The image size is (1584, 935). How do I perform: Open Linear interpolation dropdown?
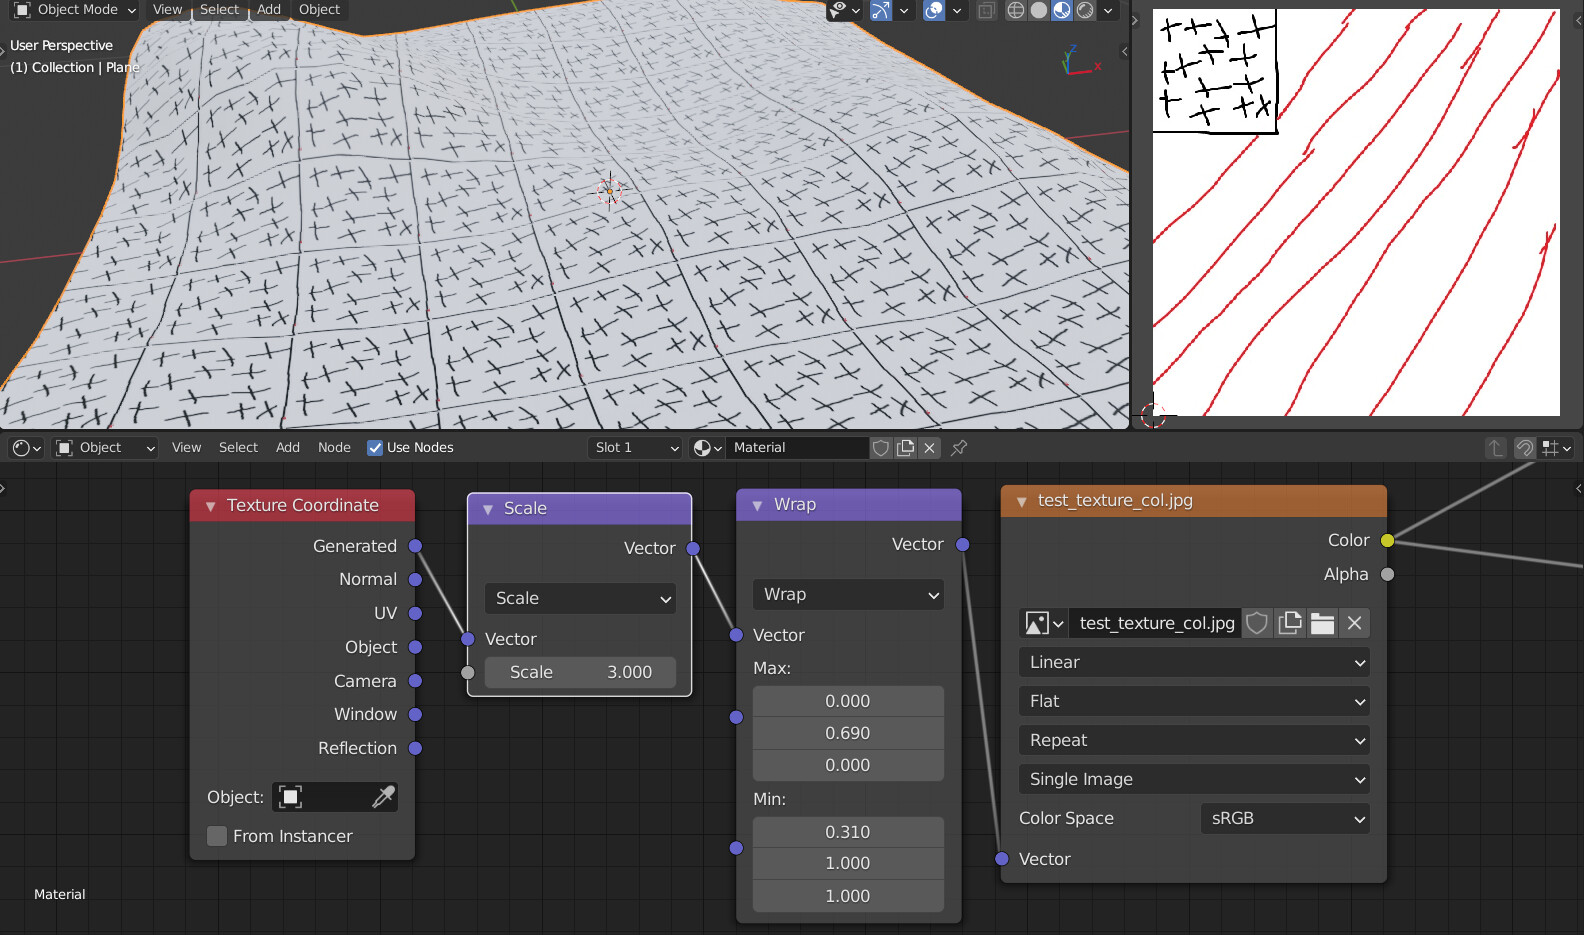pos(1194,662)
